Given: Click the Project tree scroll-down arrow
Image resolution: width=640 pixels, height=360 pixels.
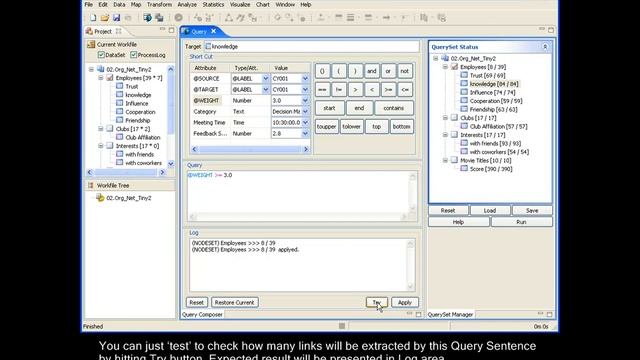Looking at the screenshot, I should [x=171, y=164].
